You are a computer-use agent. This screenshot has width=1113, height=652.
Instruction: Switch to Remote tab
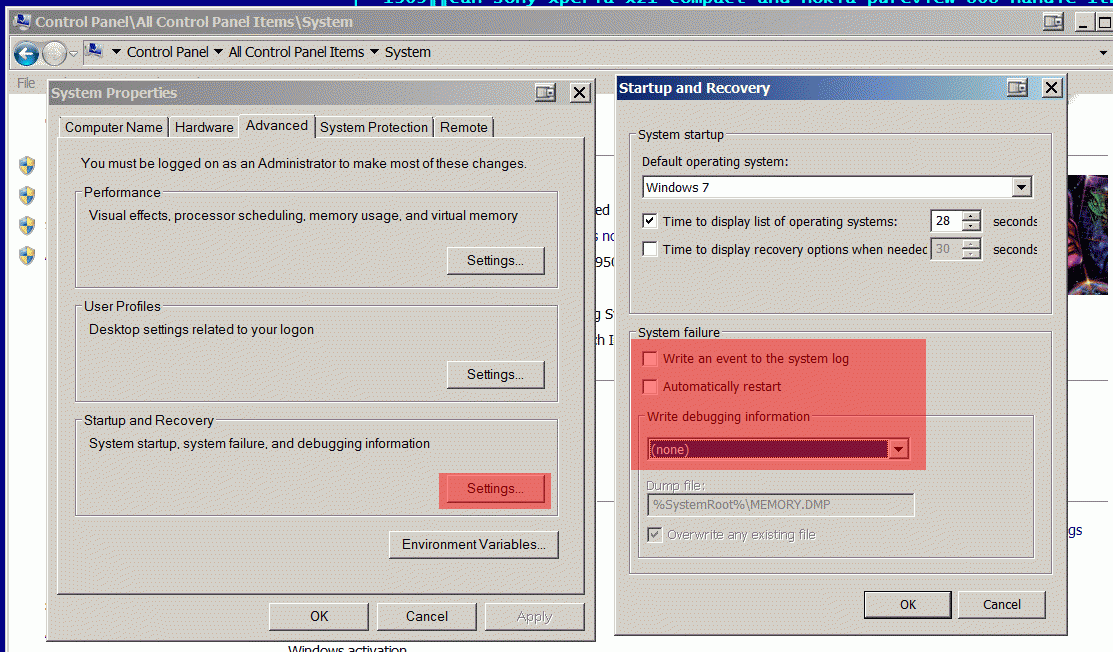pyautogui.click(x=464, y=127)
